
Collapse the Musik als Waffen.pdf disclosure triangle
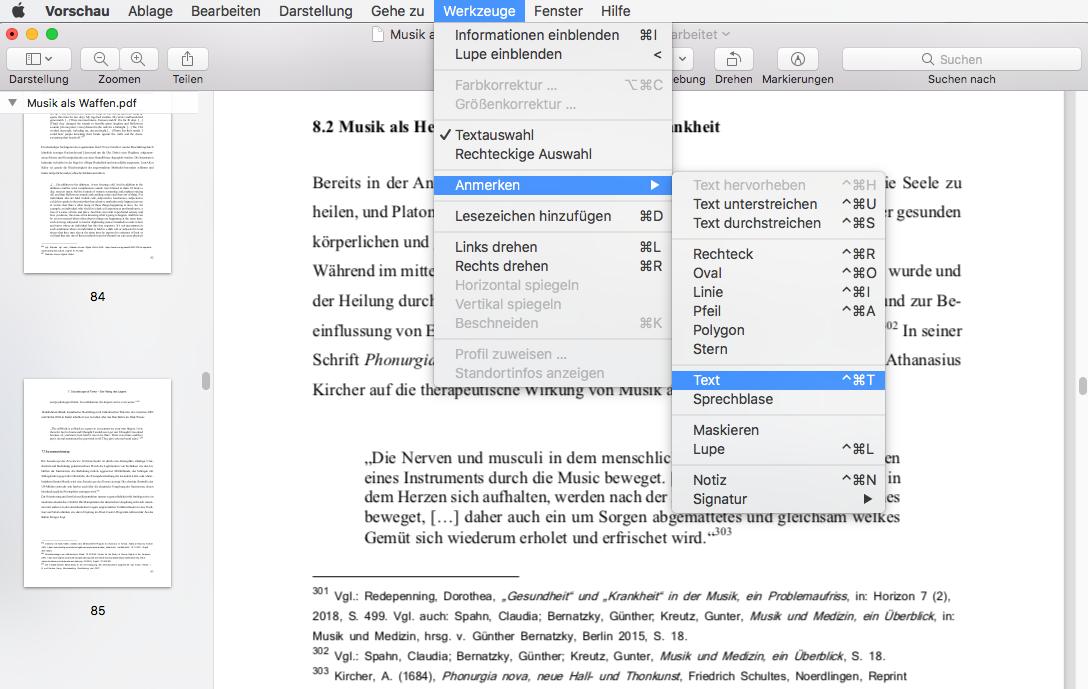[12, 103]
